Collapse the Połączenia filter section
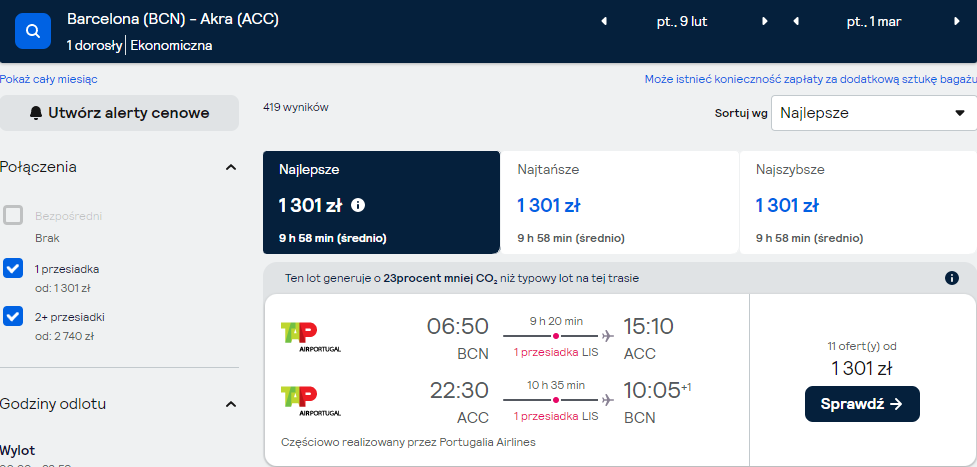Image resolution: width=977 pixels, height=467 pixels. (231, 167)
